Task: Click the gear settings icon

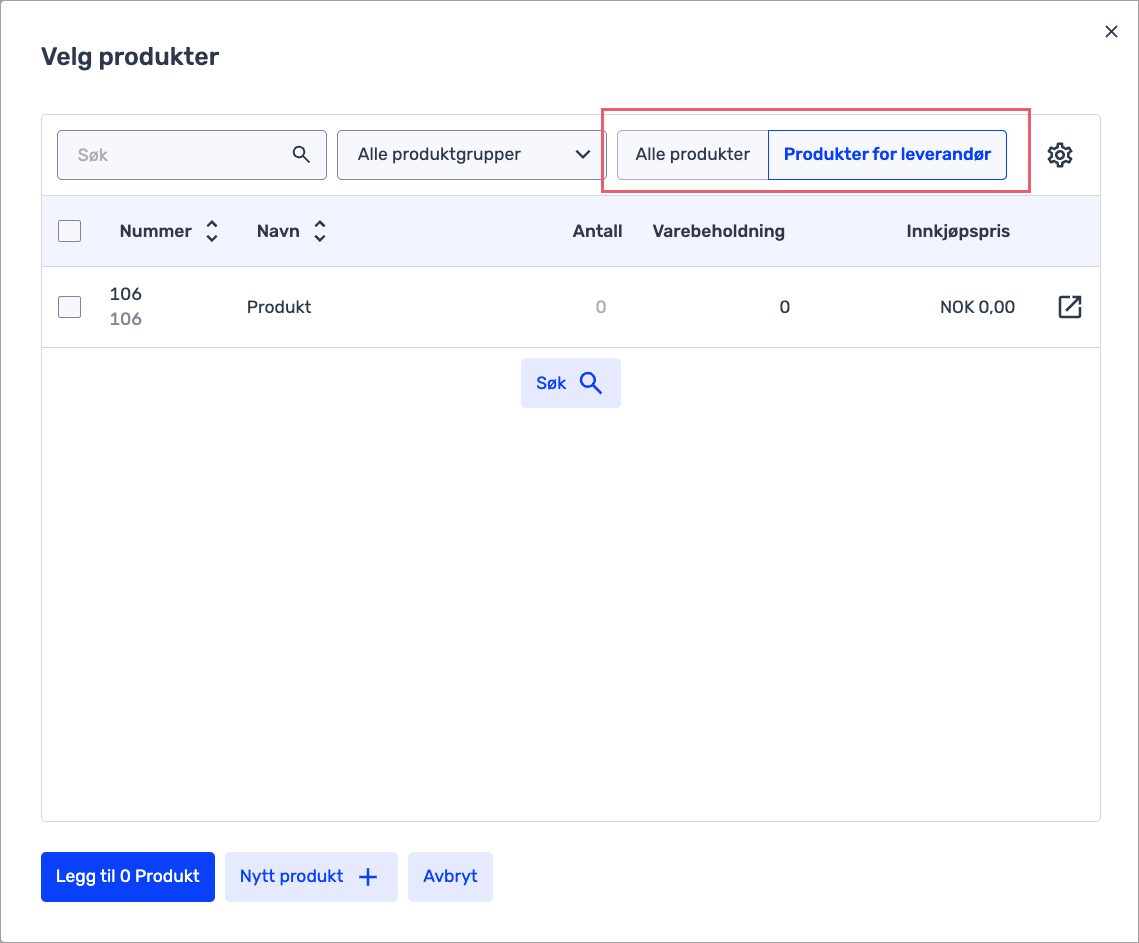Action: 1059,155
